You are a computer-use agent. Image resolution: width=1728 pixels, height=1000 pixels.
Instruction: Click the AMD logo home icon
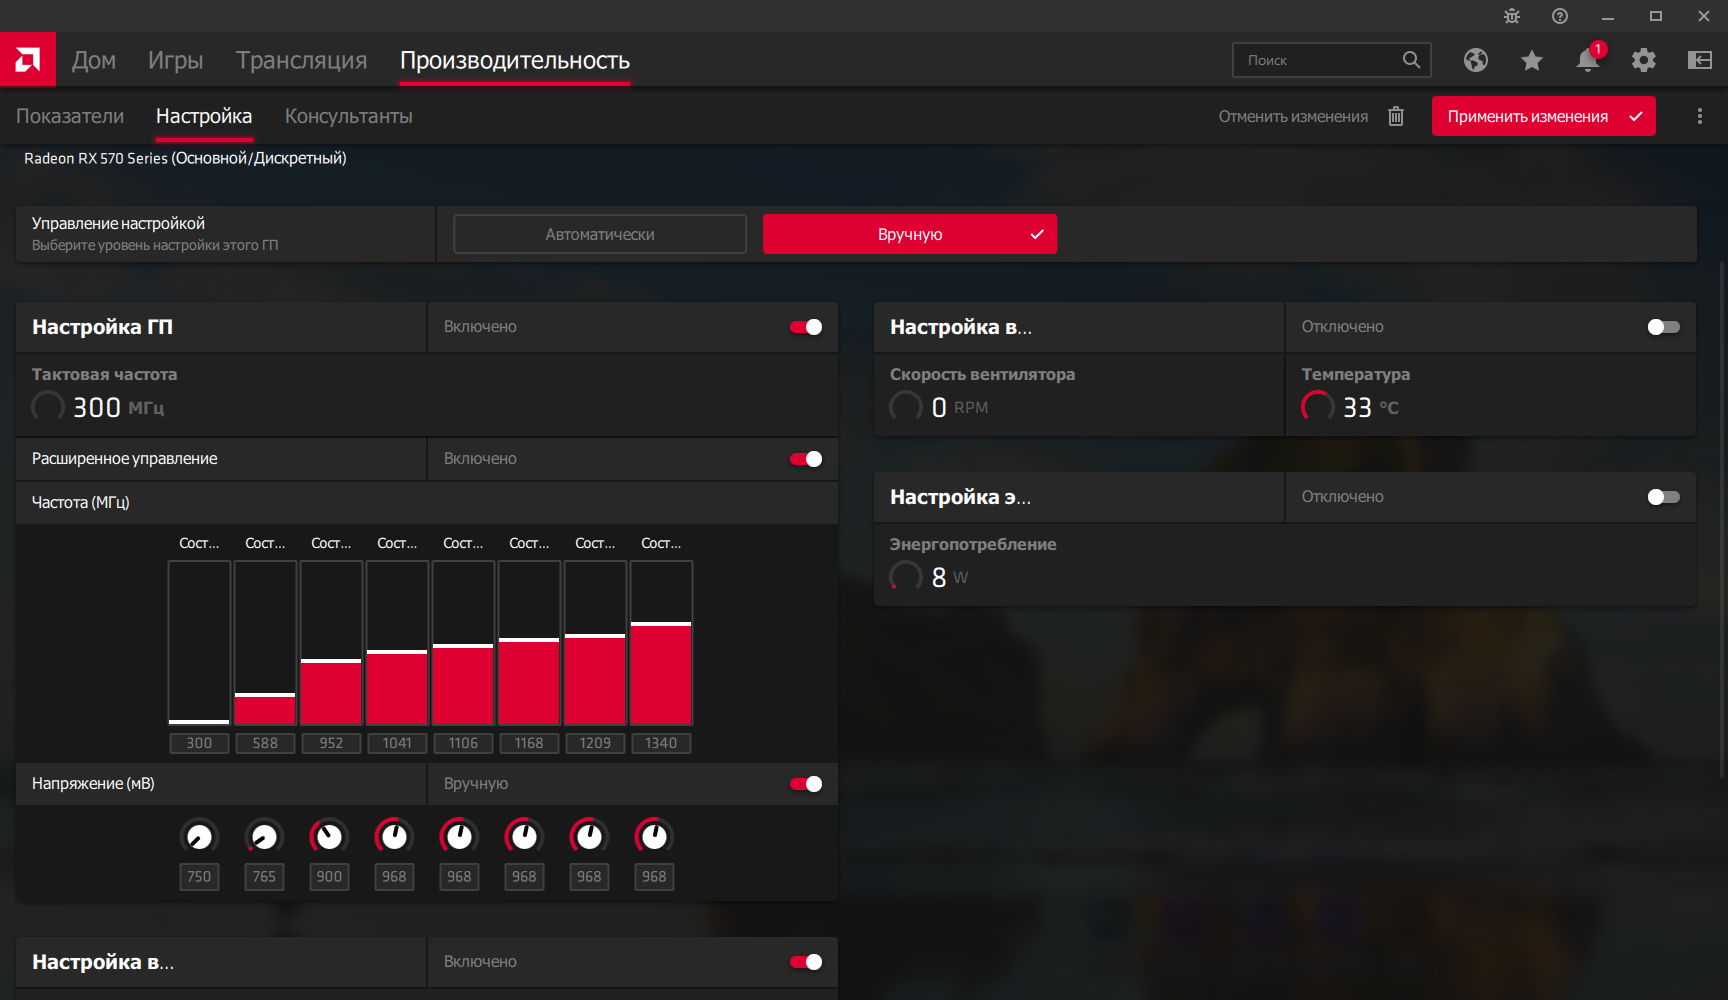(x=28, y=60)
